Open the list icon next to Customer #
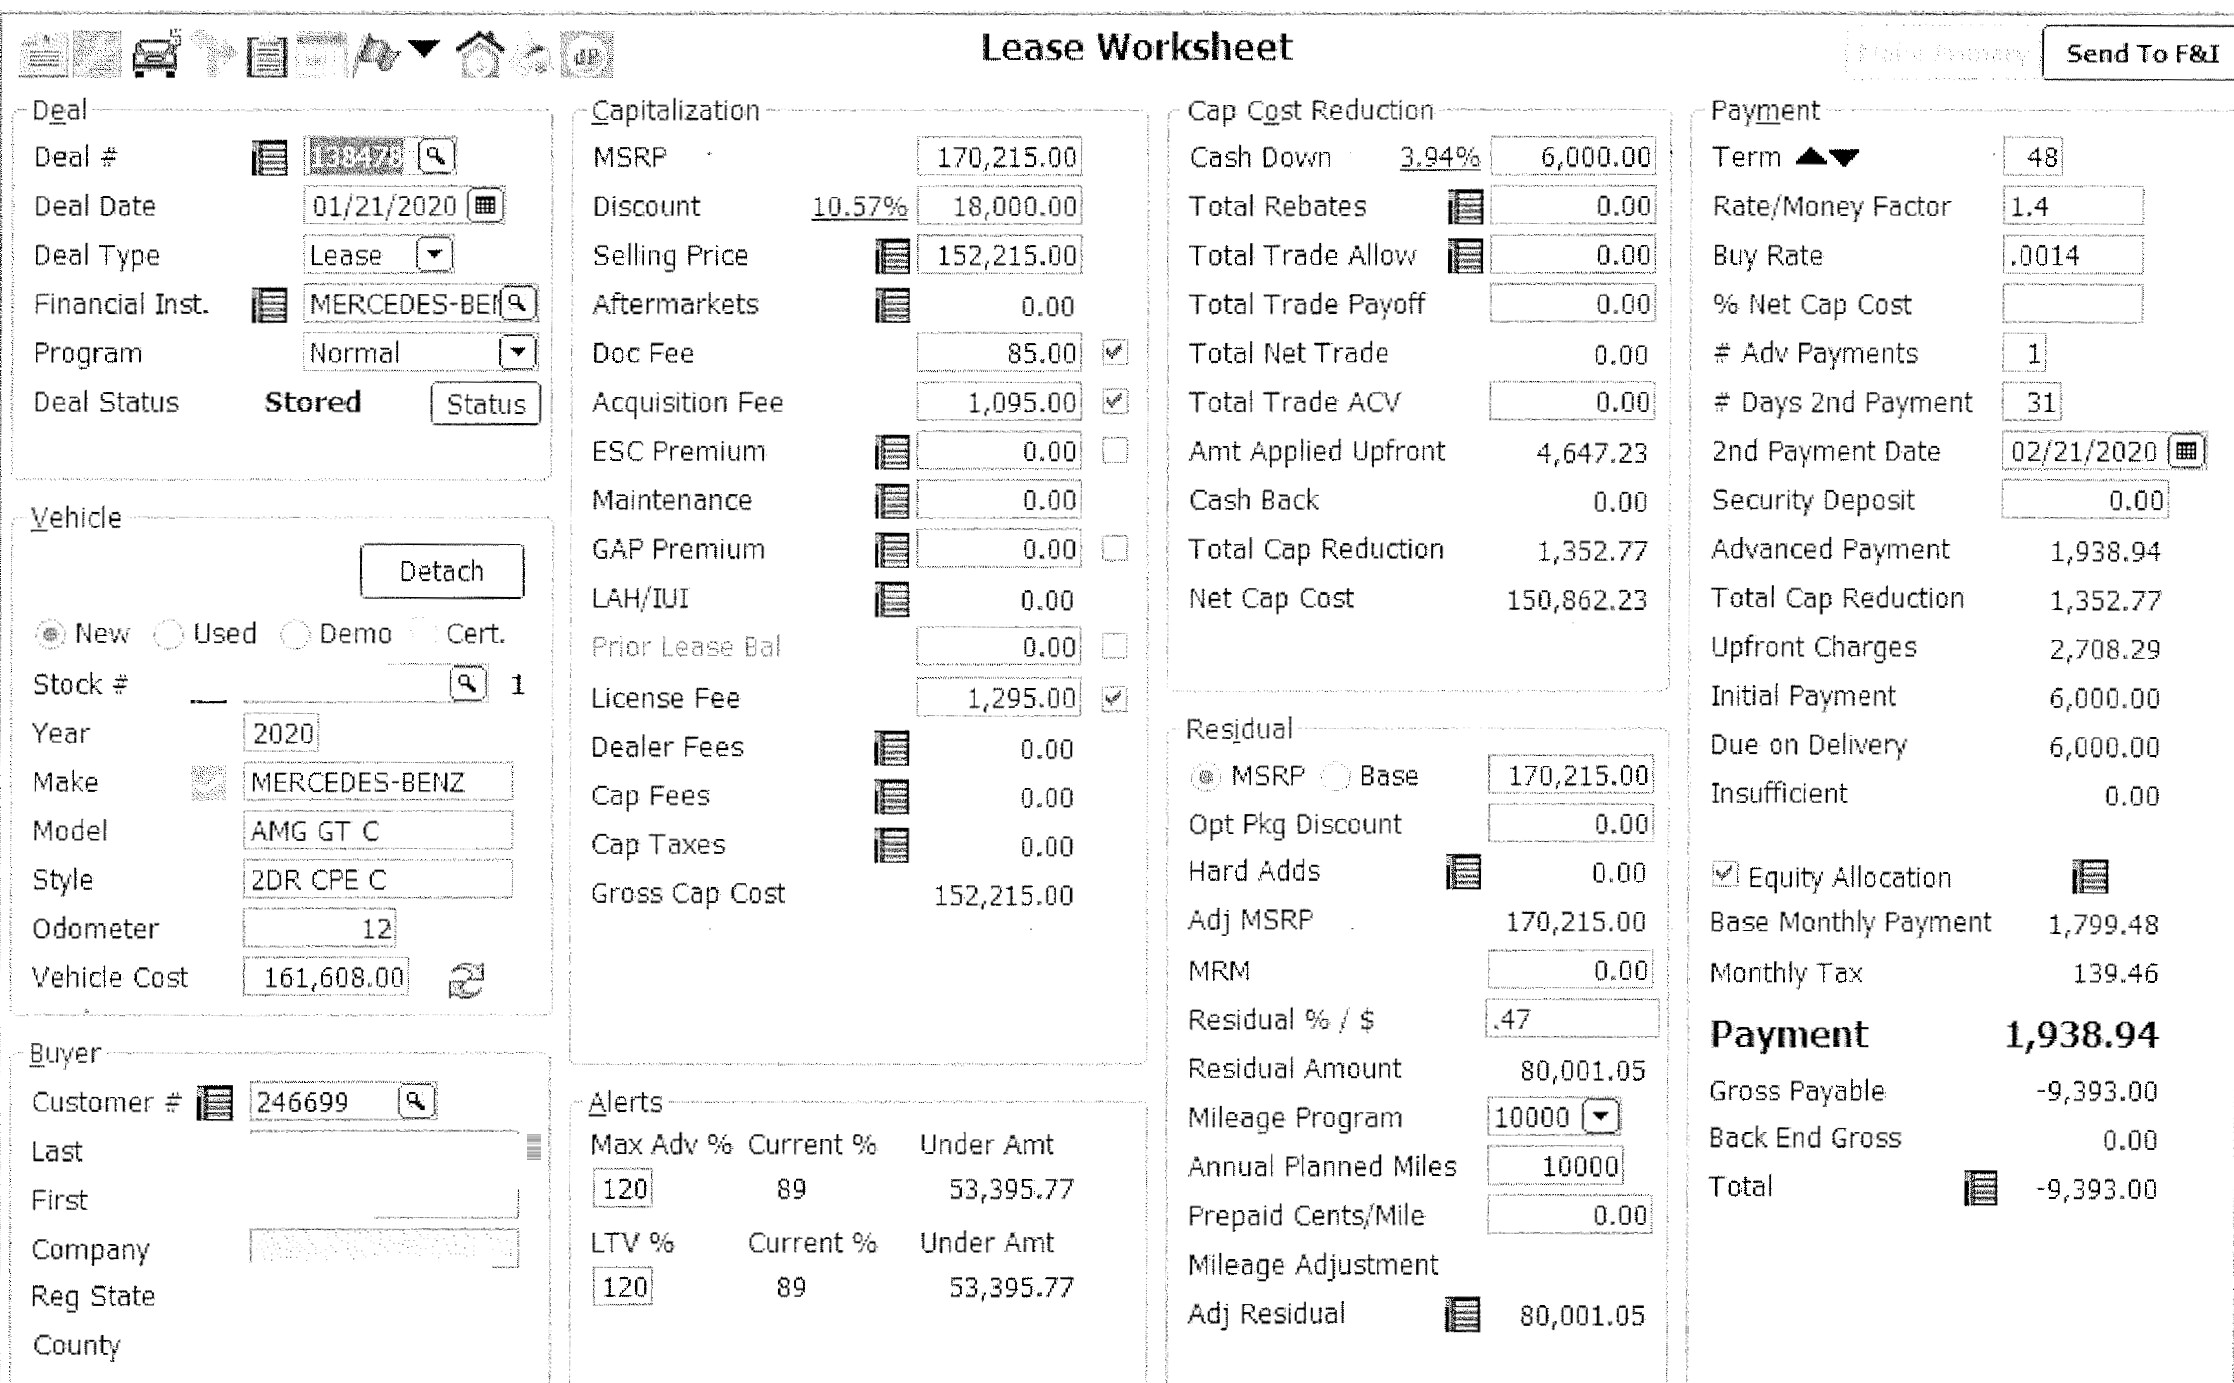Screen dimensions: 2234x1383 tap(215, 1103)
